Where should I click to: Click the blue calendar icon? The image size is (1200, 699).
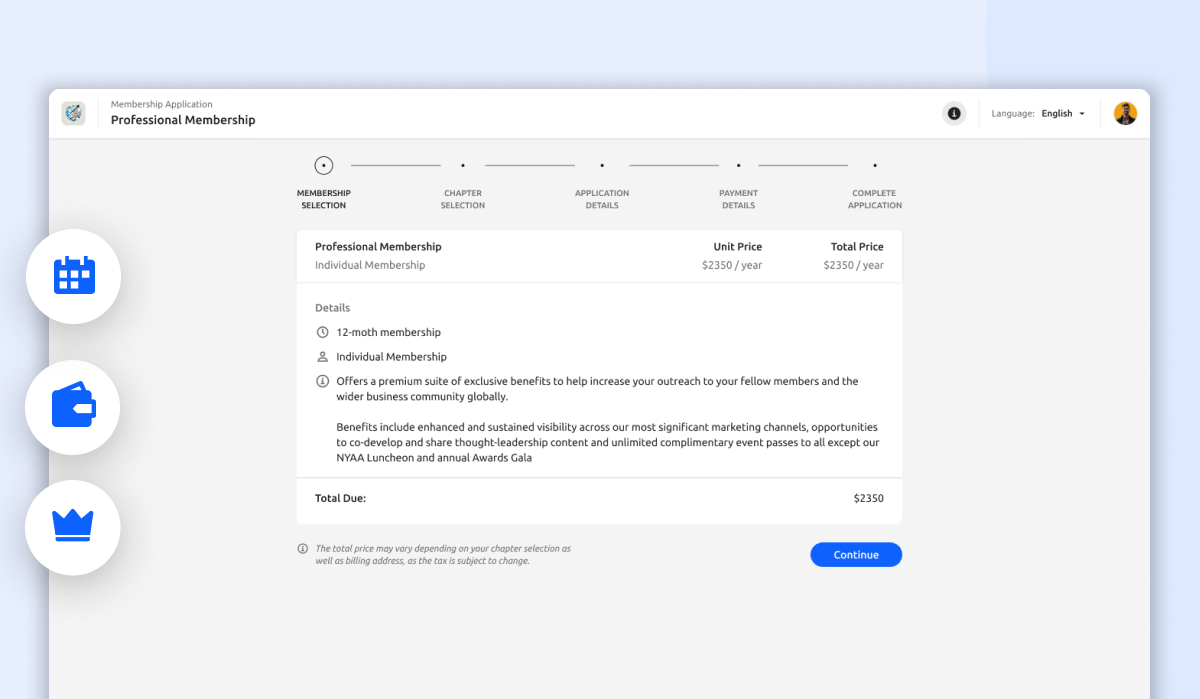point(74,275)
